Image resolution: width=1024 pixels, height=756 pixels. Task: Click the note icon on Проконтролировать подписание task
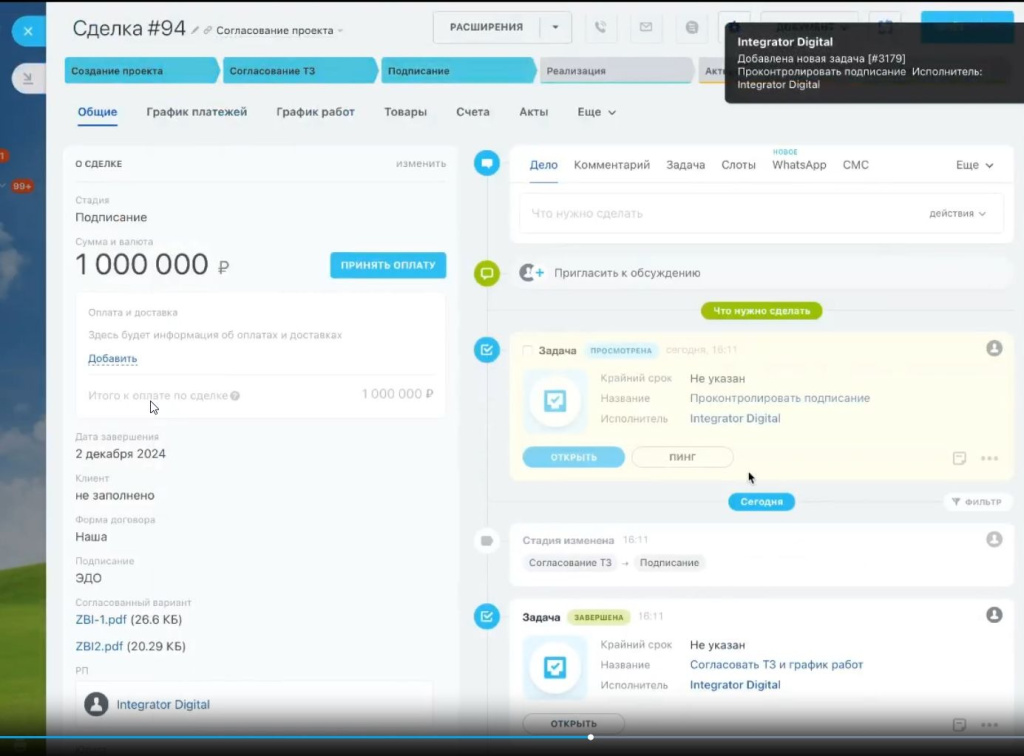coord(959,458)
